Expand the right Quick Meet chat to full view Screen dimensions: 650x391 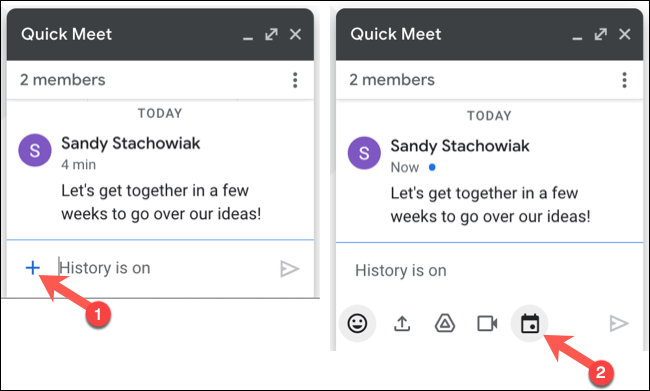(601, 34)
